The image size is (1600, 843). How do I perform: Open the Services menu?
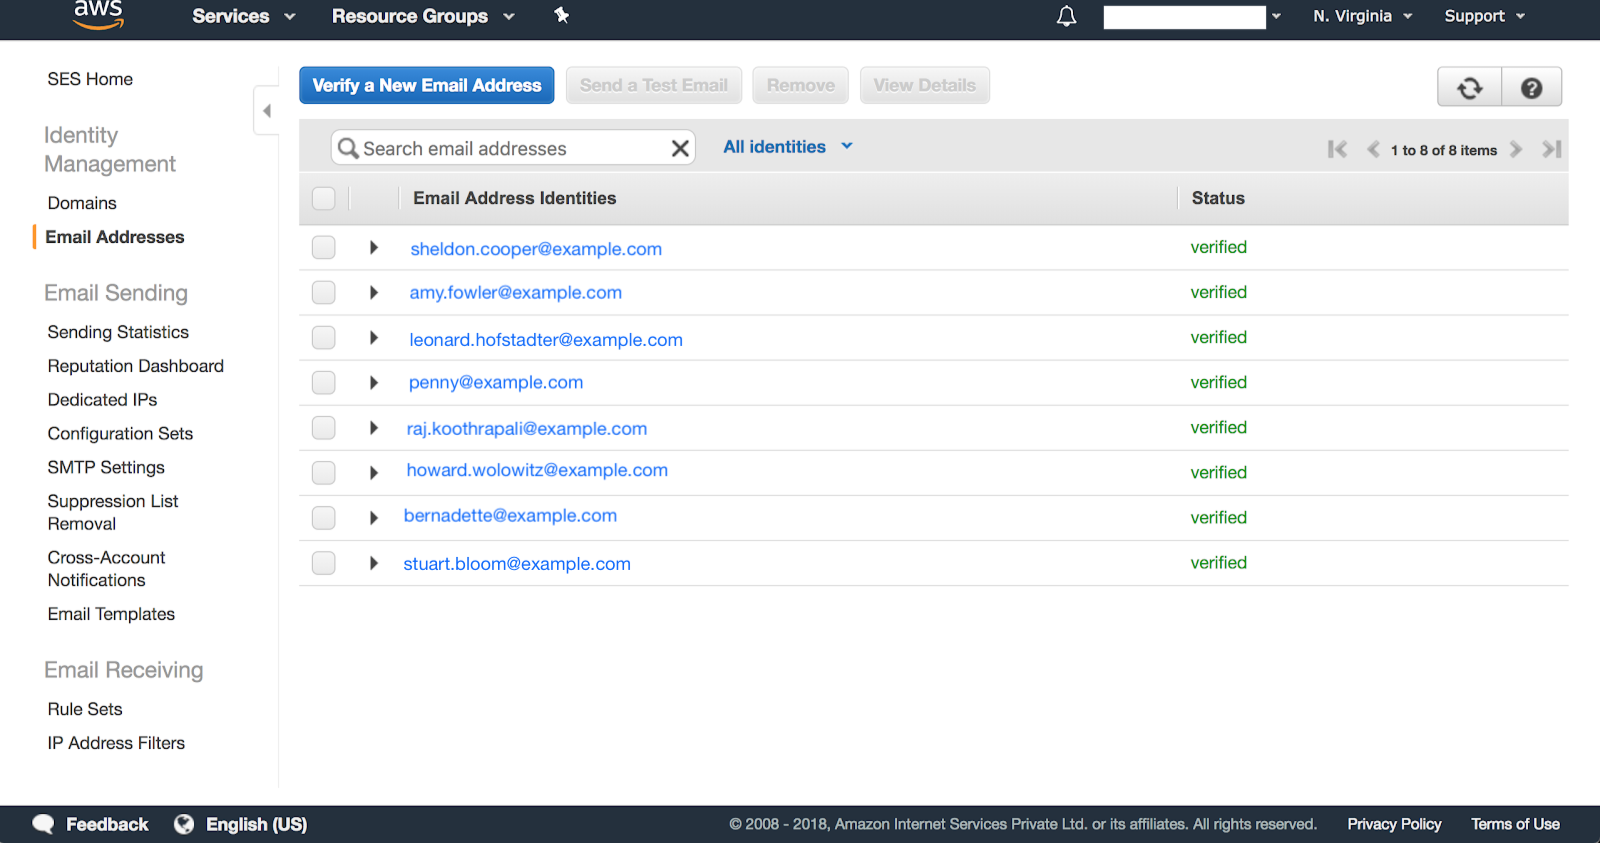(x=244, y=16)
